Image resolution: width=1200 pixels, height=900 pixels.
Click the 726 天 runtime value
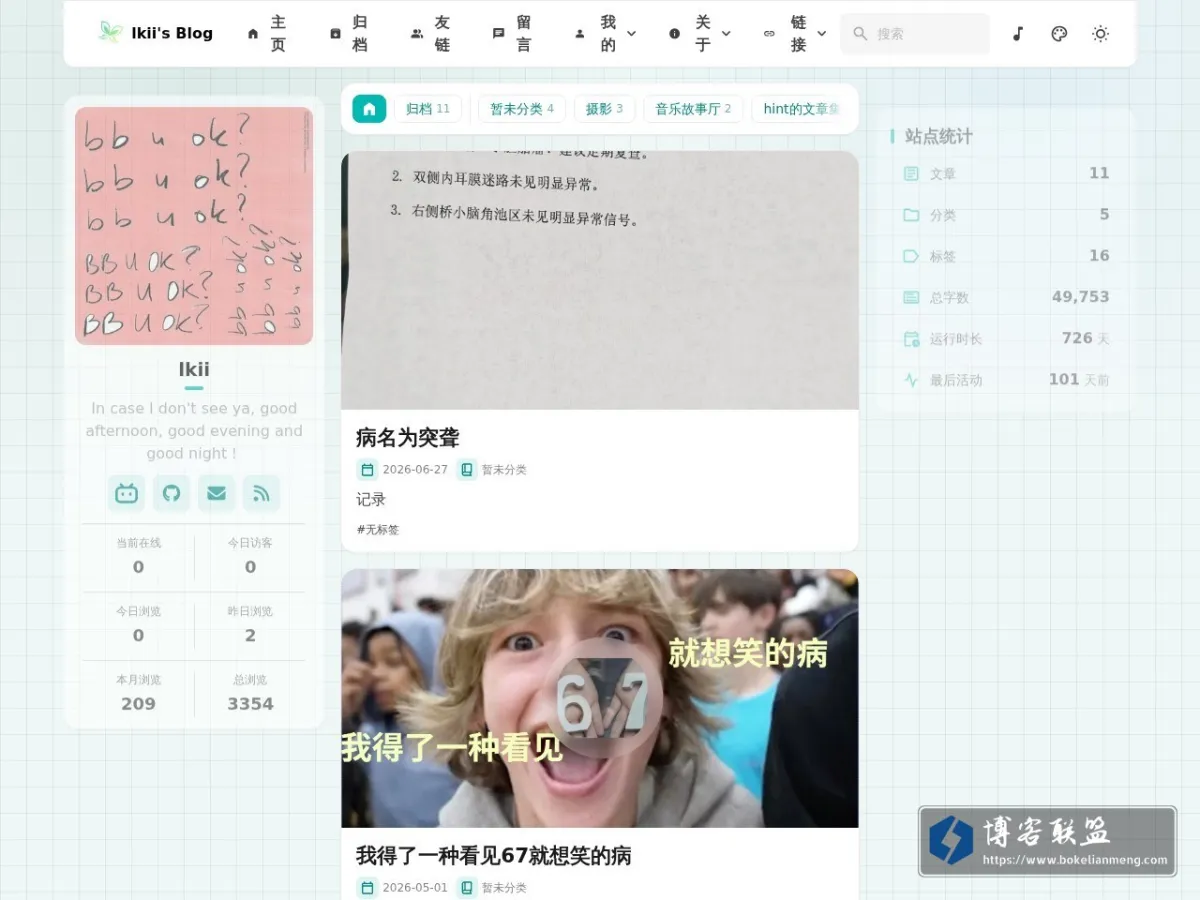pyautogui.click(x=1085, y=338)
